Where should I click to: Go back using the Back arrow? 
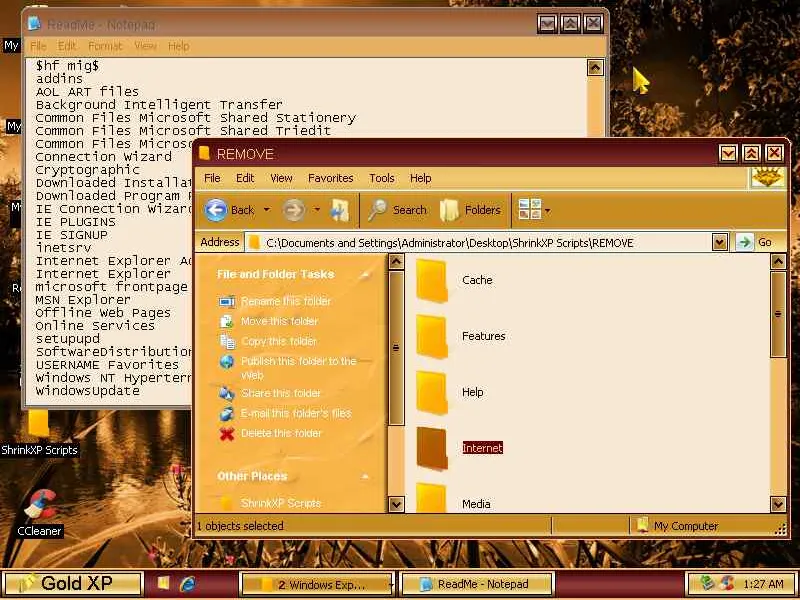[216, 210]
